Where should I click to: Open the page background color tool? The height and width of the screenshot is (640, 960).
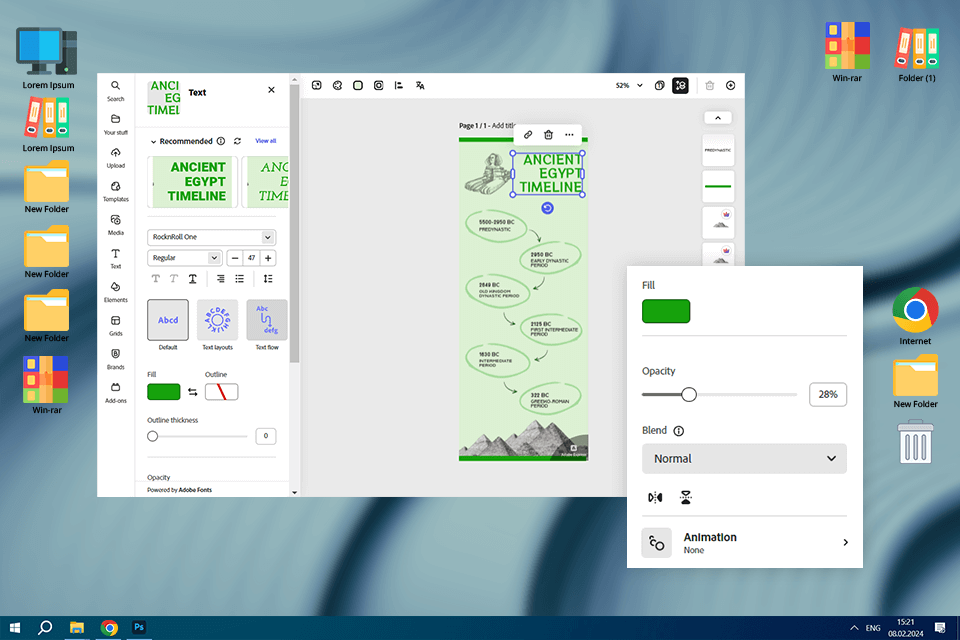(x=358, y=86)
